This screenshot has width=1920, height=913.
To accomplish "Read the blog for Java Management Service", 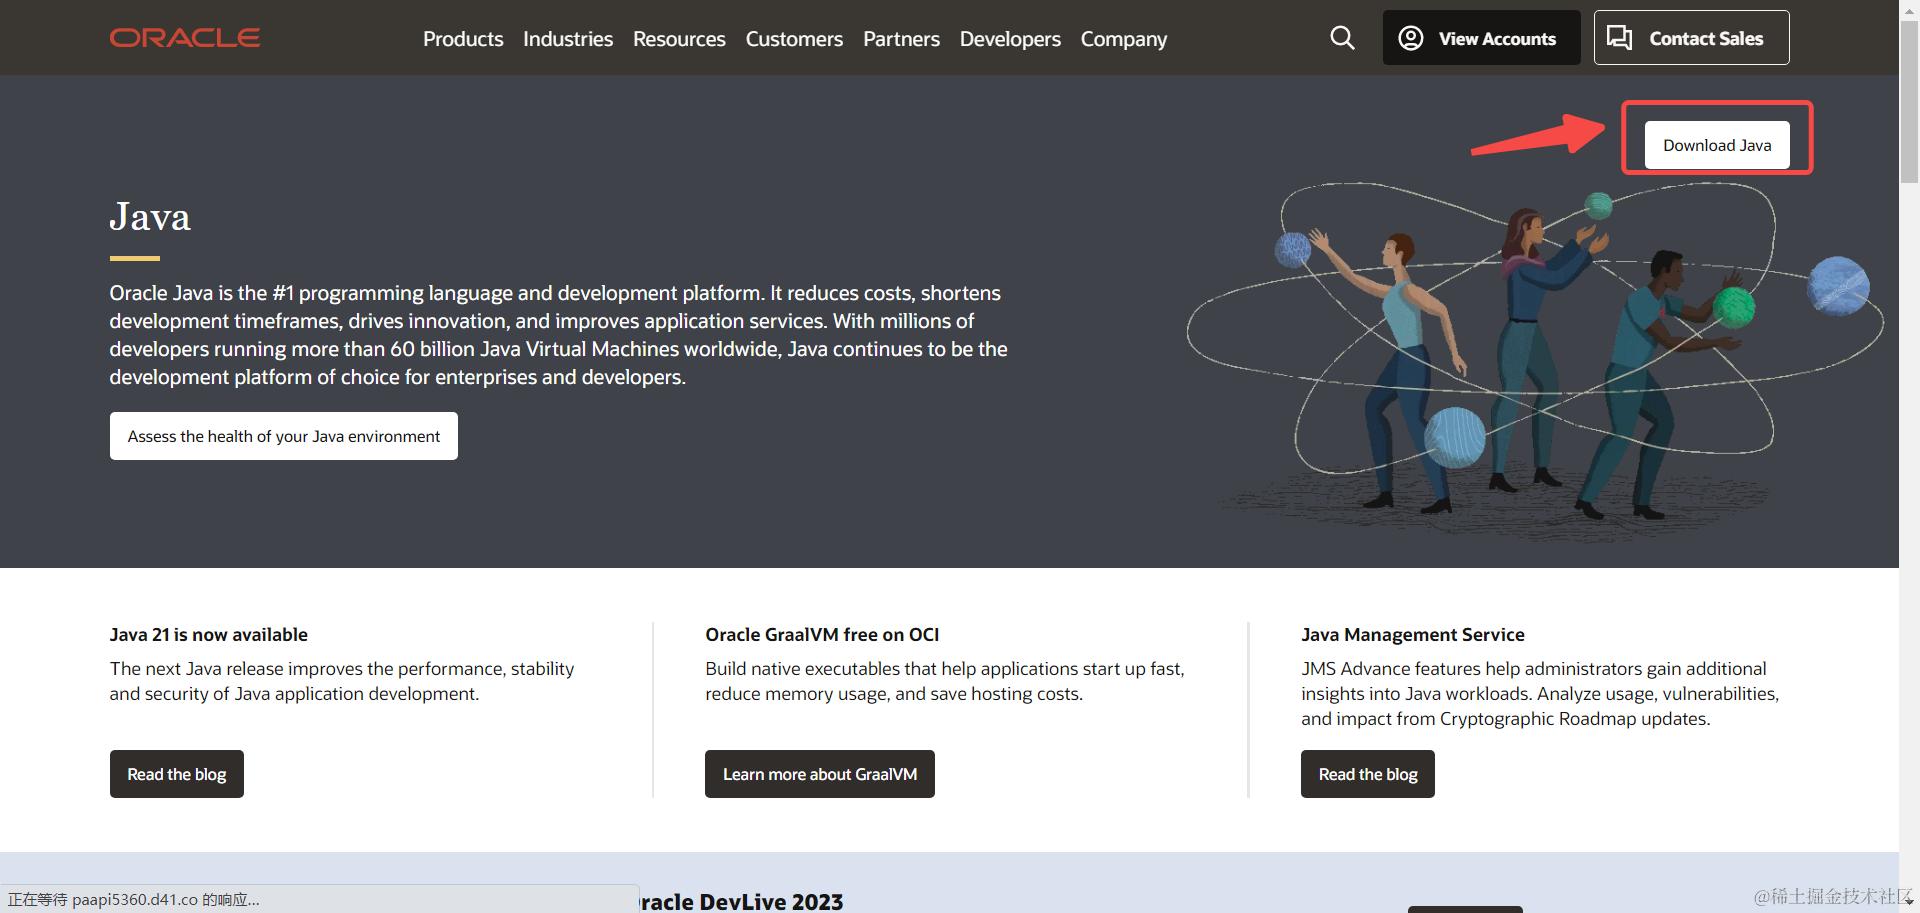I will [x=1368, y=774].
